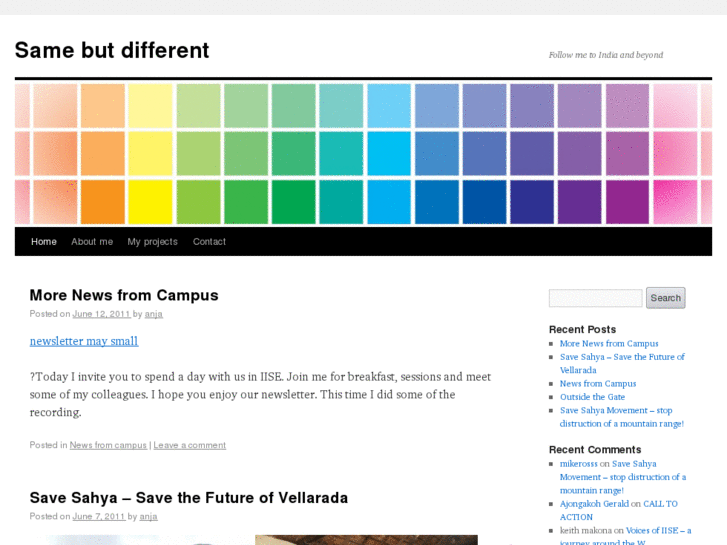
Task: Open the "newsletter may small" link
Action: tap(84, 341)
